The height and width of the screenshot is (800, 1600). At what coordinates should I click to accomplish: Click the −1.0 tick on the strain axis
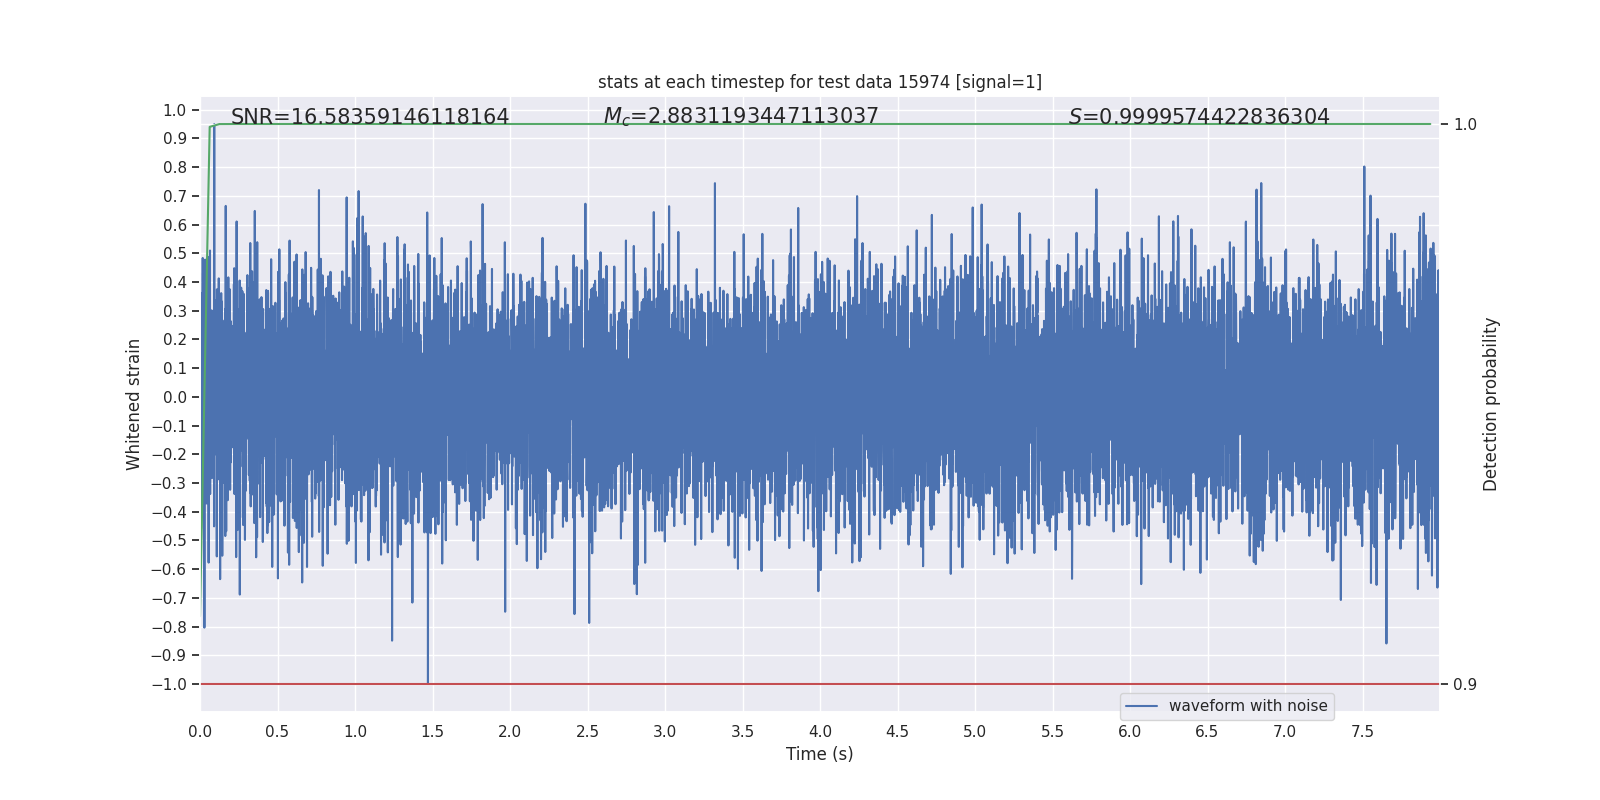coord(169,684)
